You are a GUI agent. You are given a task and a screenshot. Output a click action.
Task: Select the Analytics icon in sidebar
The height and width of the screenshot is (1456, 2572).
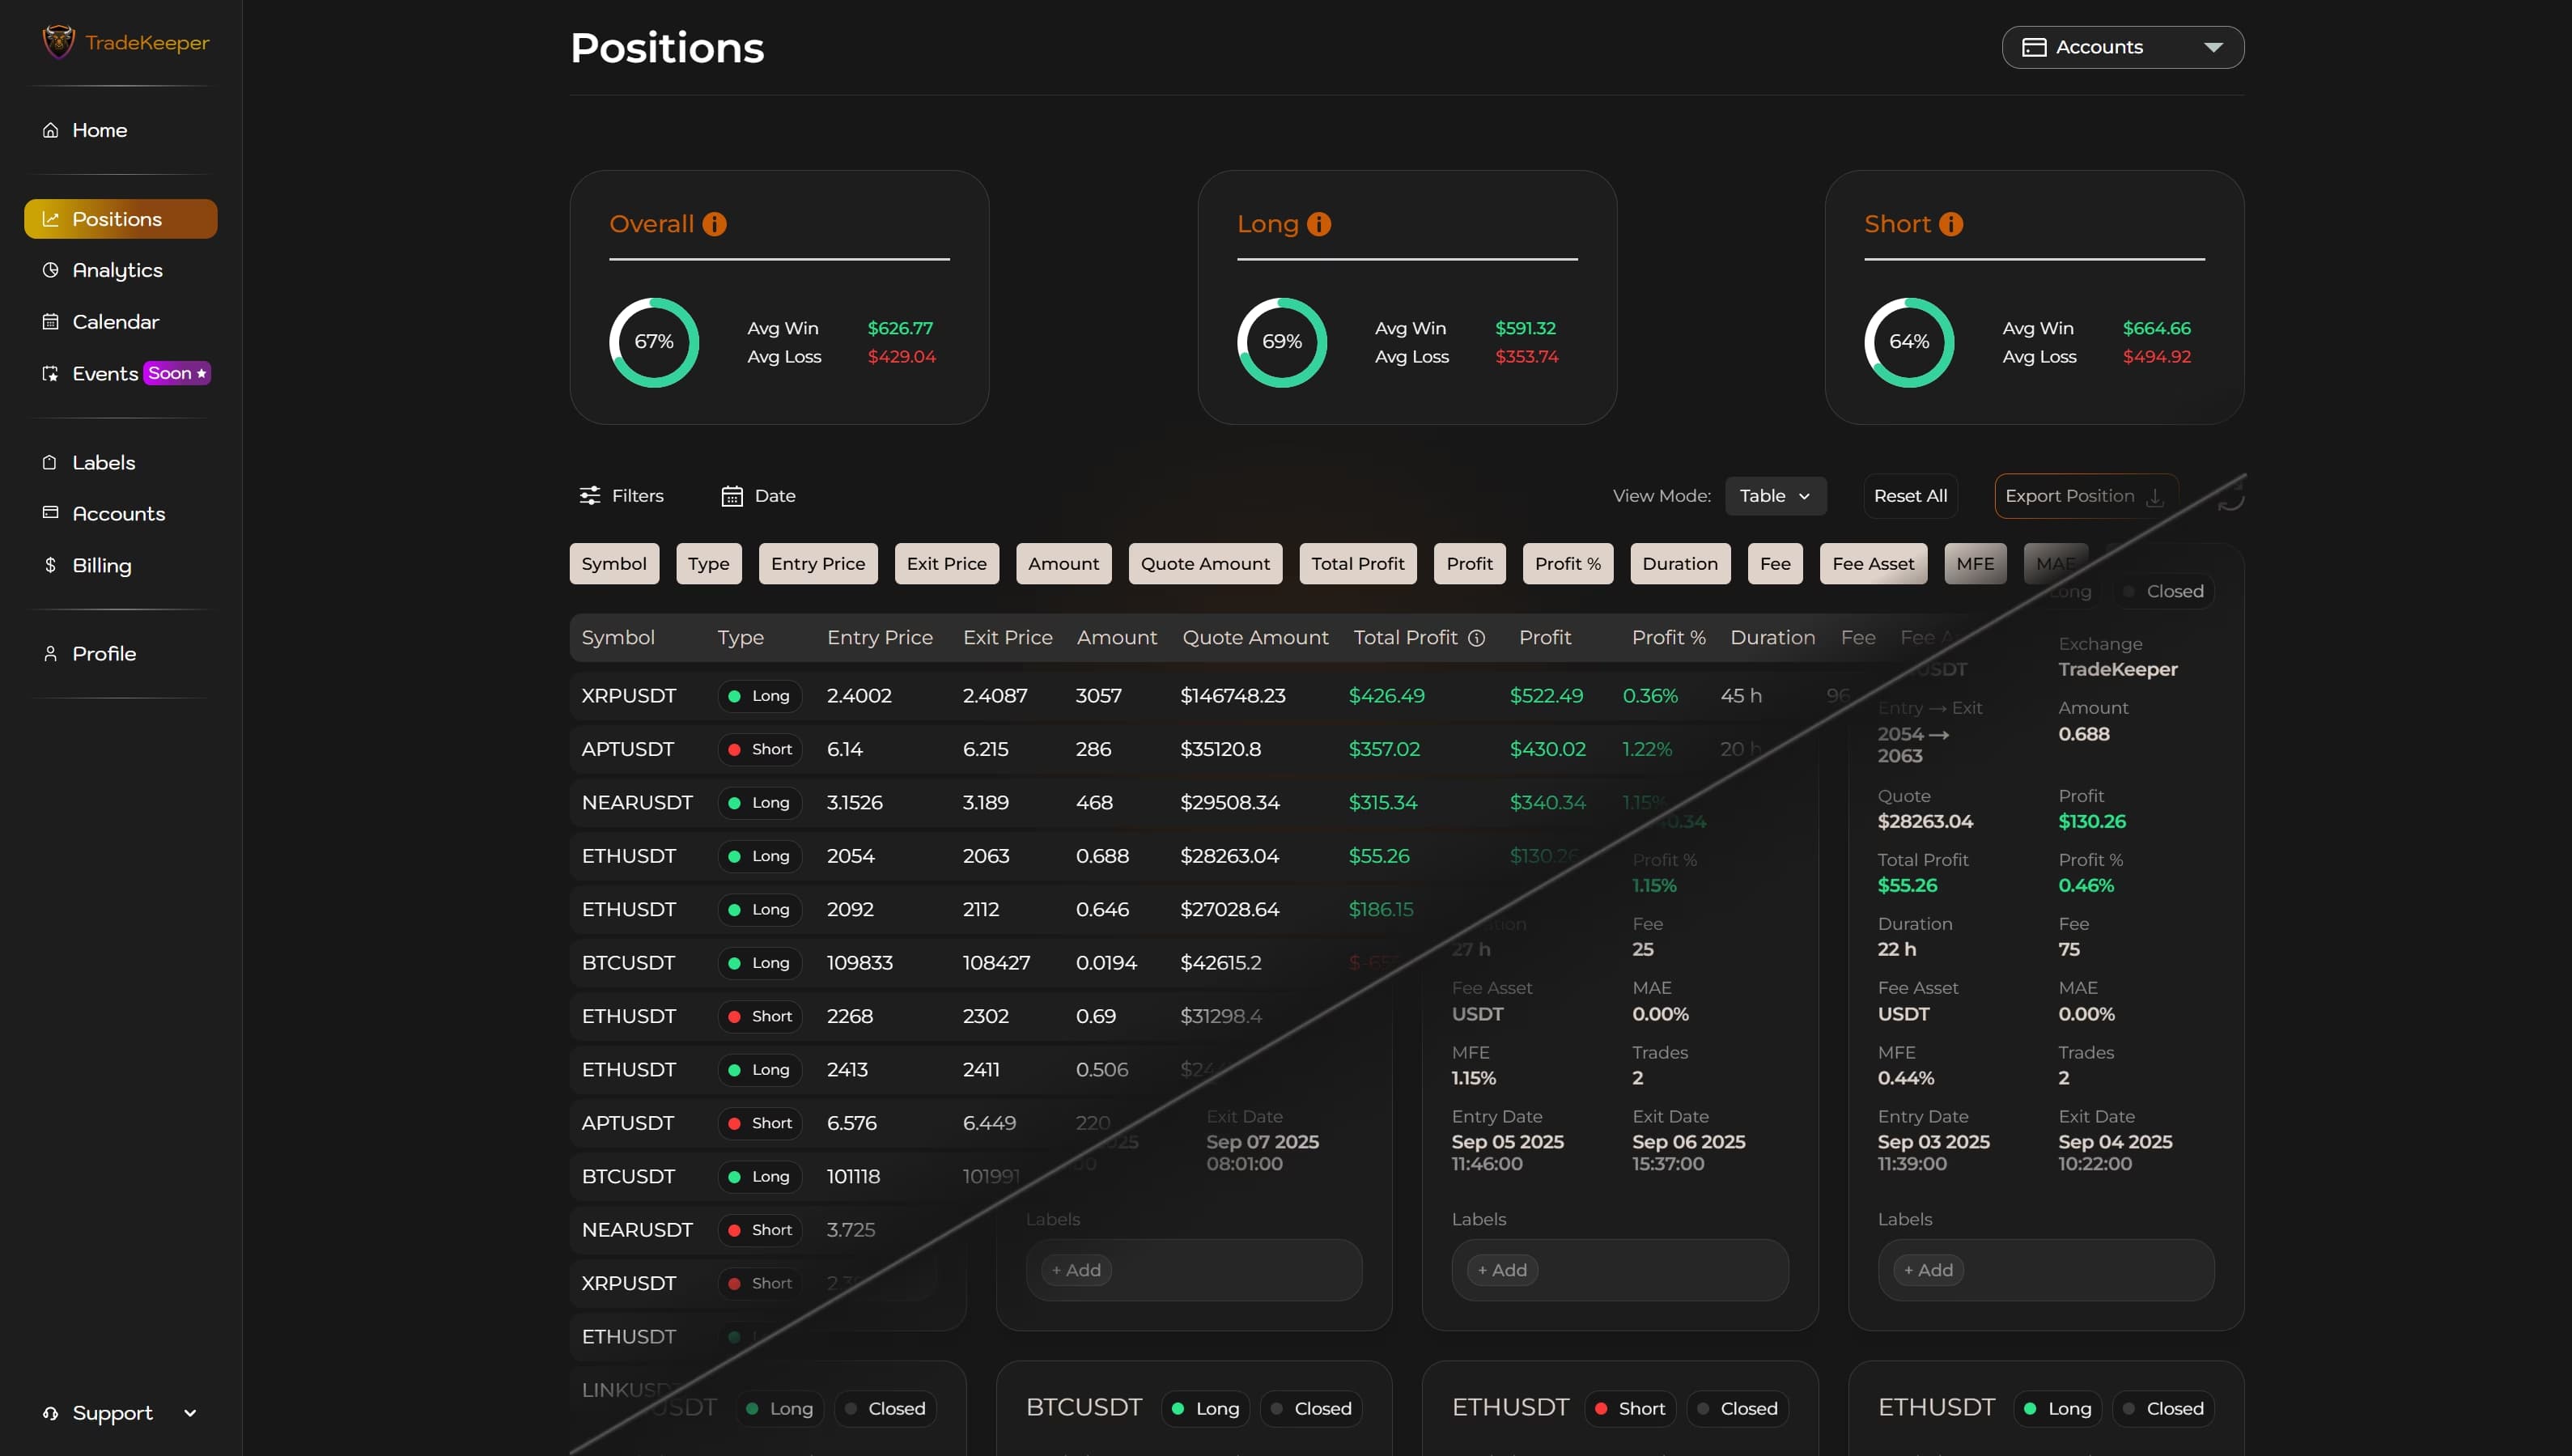(51, 270)
